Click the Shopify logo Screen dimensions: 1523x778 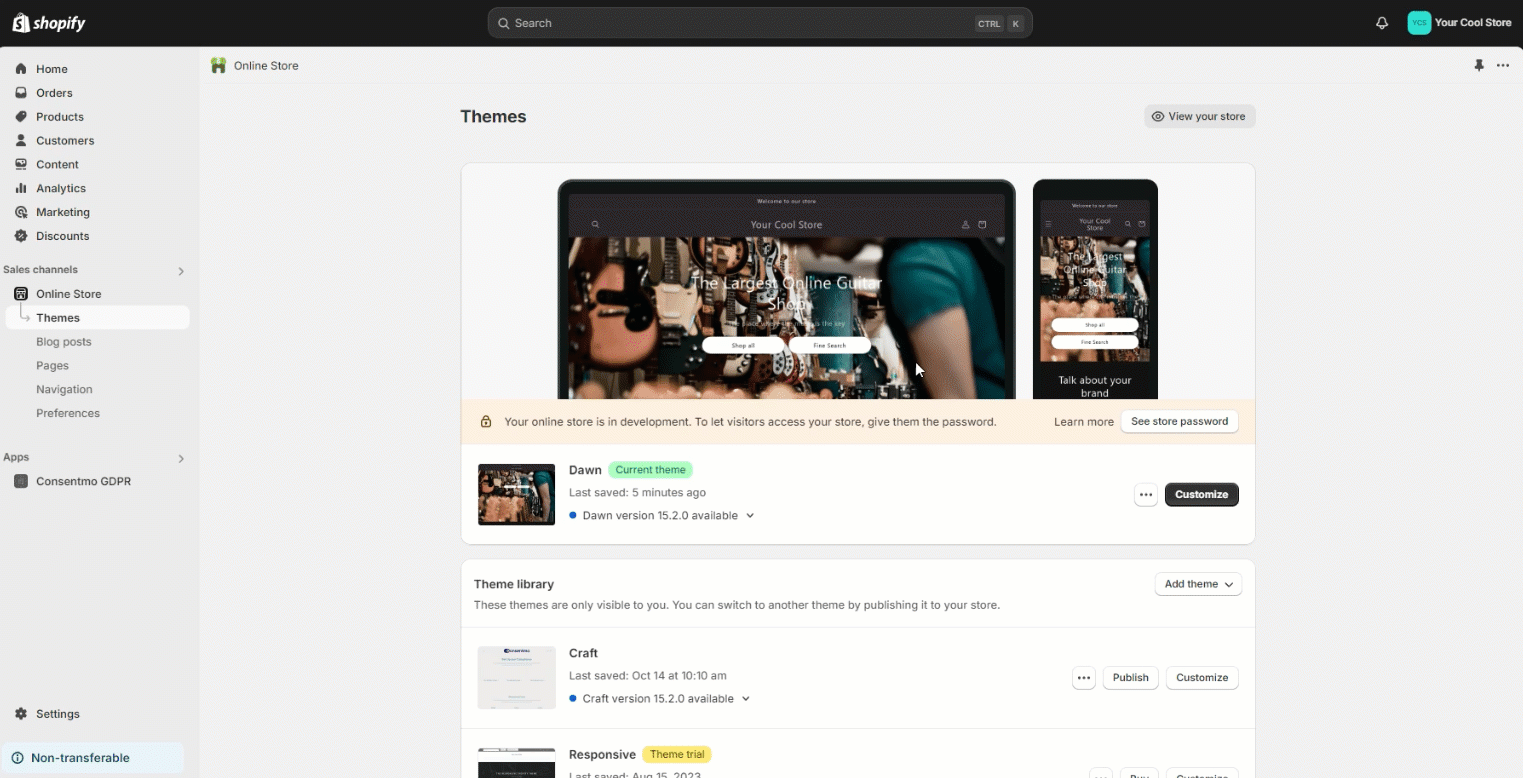point(49,23)
